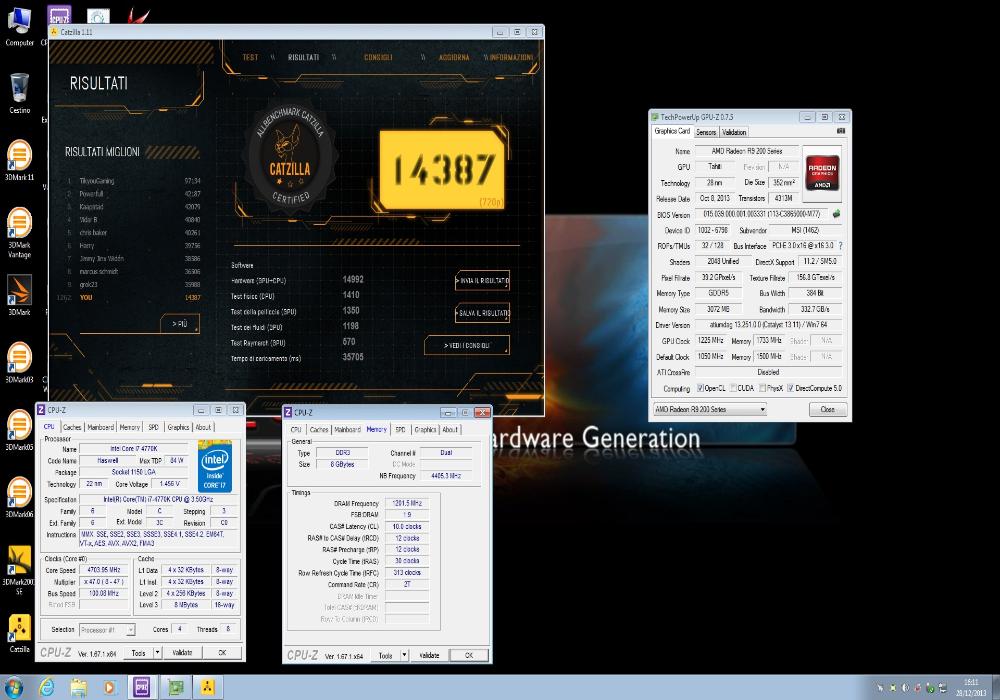The height and width of the screenshot is (700, 1000).
Task: Click the SALVA IL RISULTATO button in Catzilla
Action: coord(483,313)
